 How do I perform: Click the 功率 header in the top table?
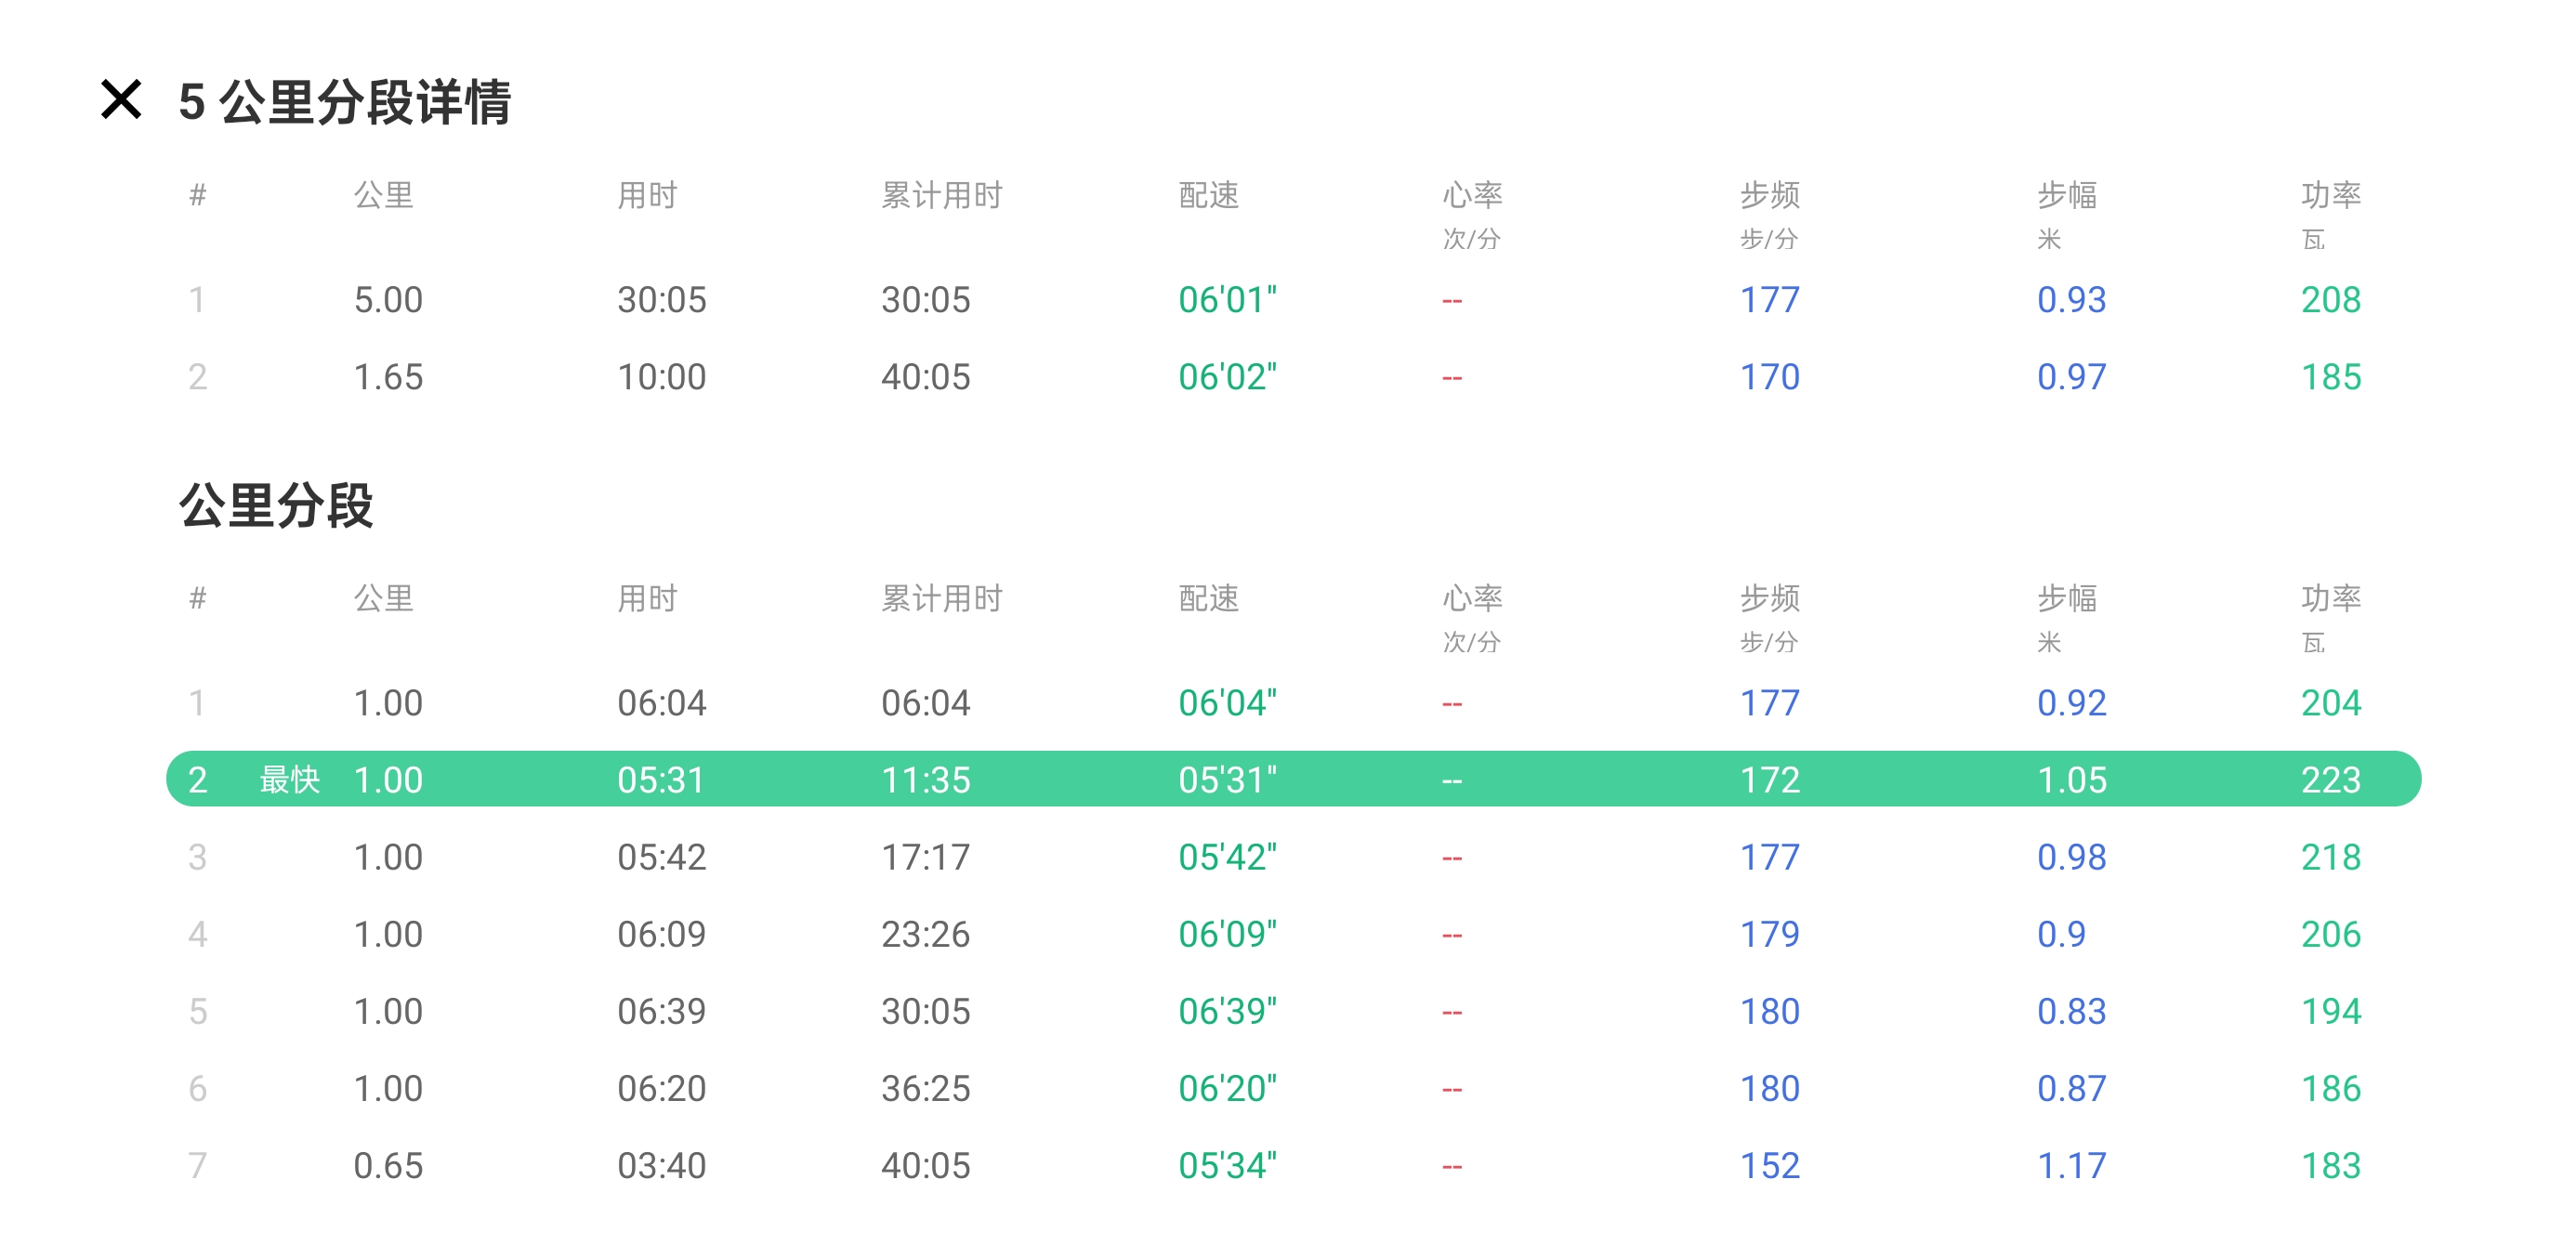tap(2330, 195)
